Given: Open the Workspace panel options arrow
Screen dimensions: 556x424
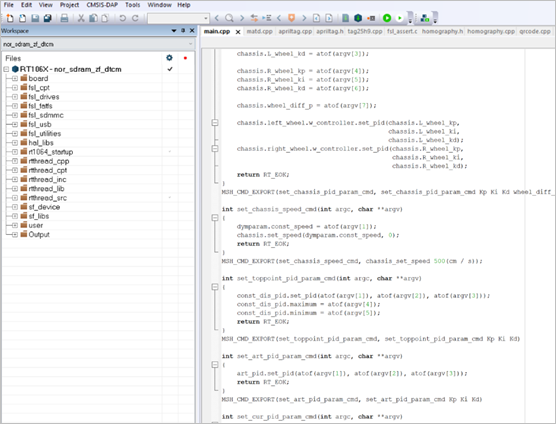Looking at the screenshot, I should [174, 31].
